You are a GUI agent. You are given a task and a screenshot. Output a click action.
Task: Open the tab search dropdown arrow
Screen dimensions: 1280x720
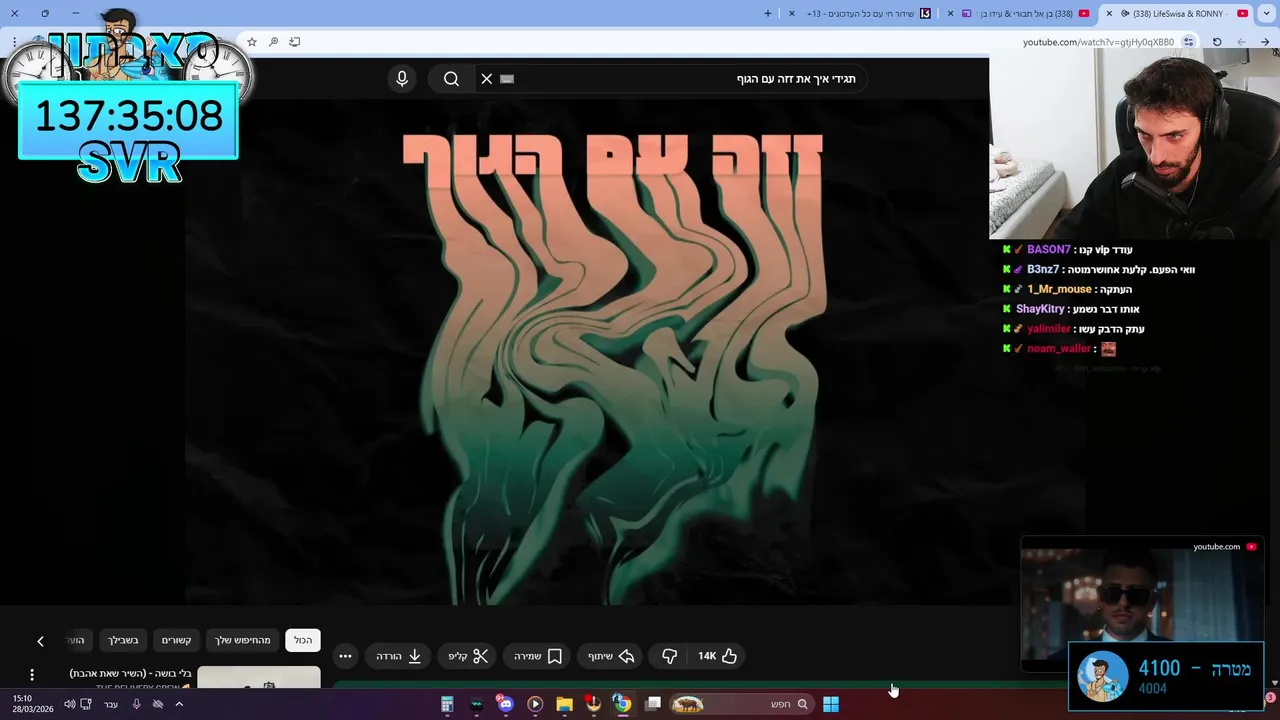pyautogui.click(x=1266, y=13)
